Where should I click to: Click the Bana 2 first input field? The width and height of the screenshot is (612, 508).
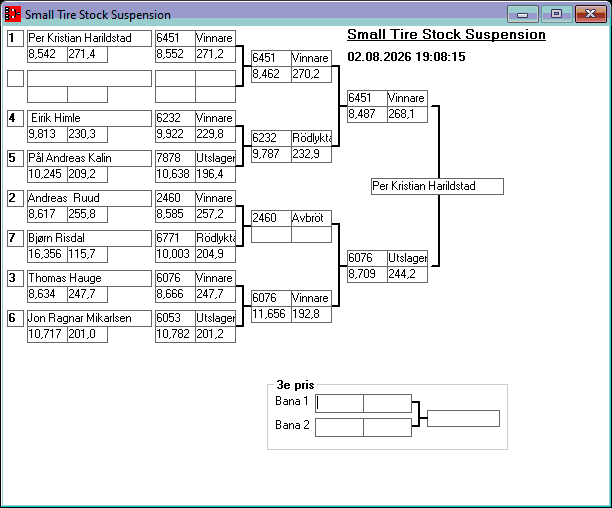pos(339,427)
